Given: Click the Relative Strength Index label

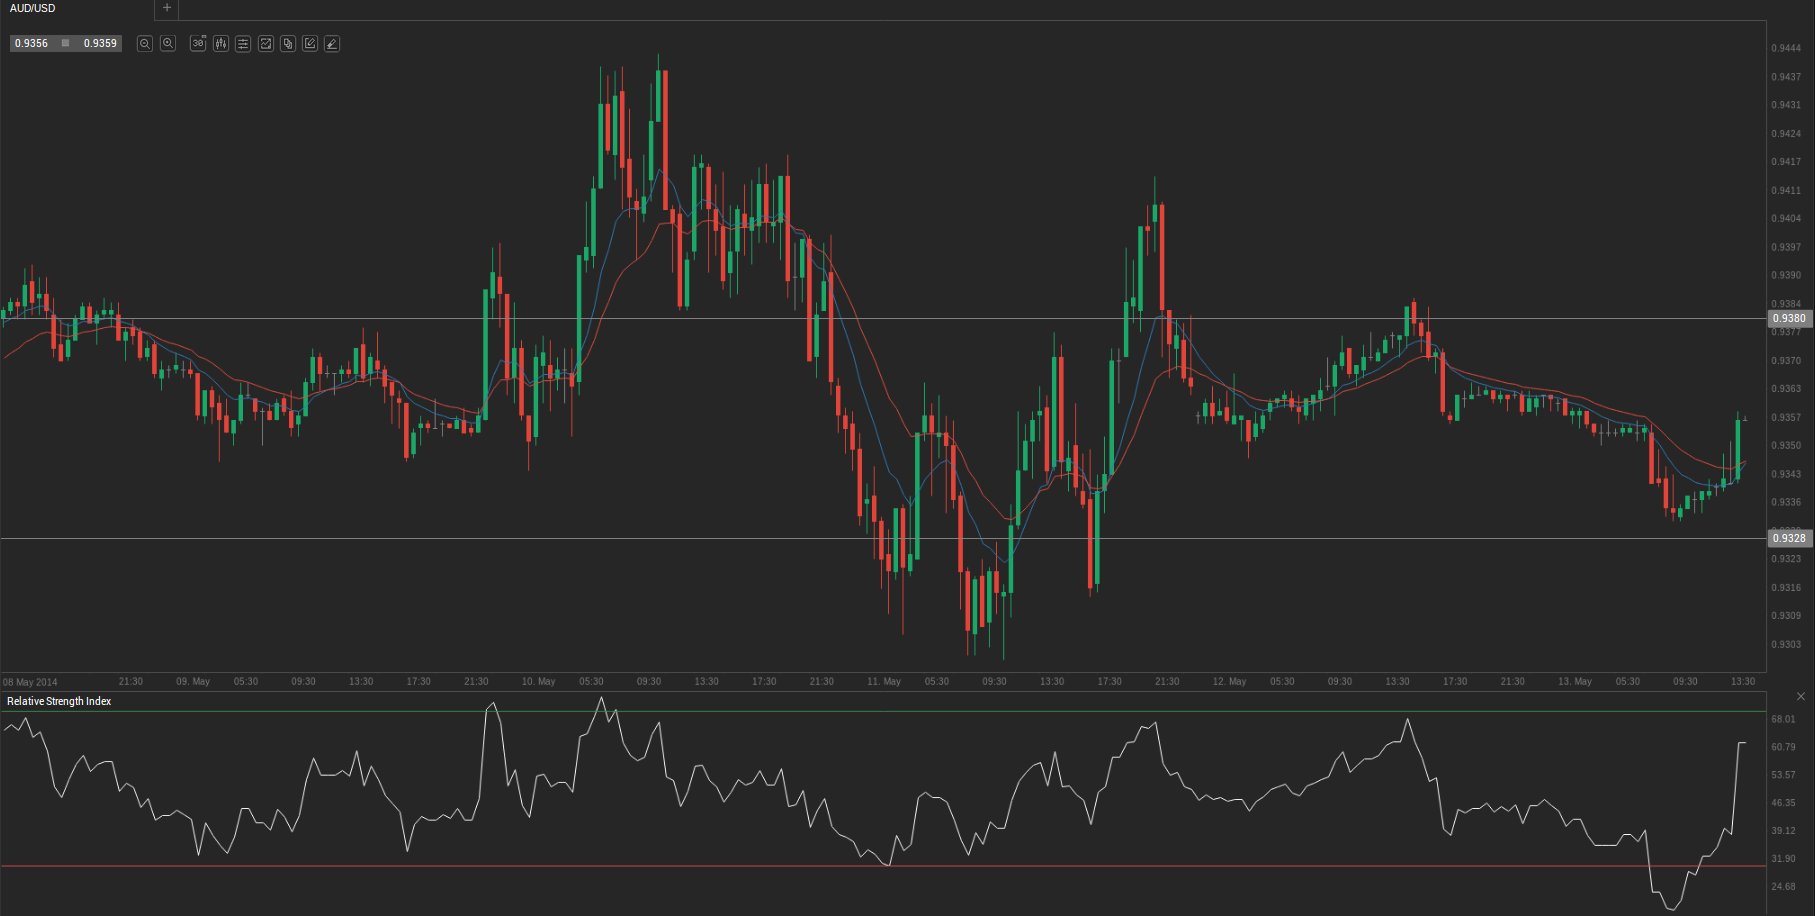Looking at the screenshot, I should click(x=59, y=701).
